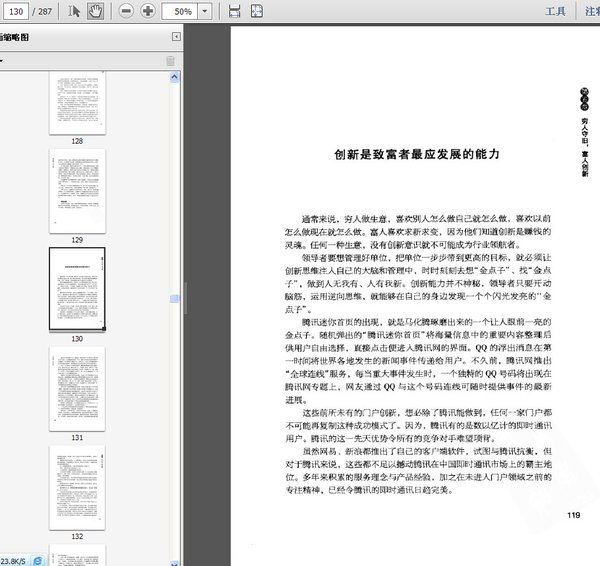Open the 注释 panel
600x566 pixels.
click(x=592, y=11)
